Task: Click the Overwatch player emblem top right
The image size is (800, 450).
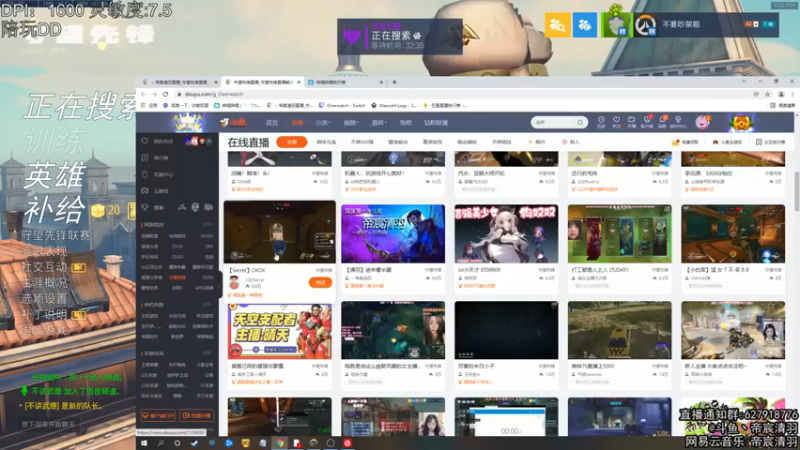Action: pos(646,25)
